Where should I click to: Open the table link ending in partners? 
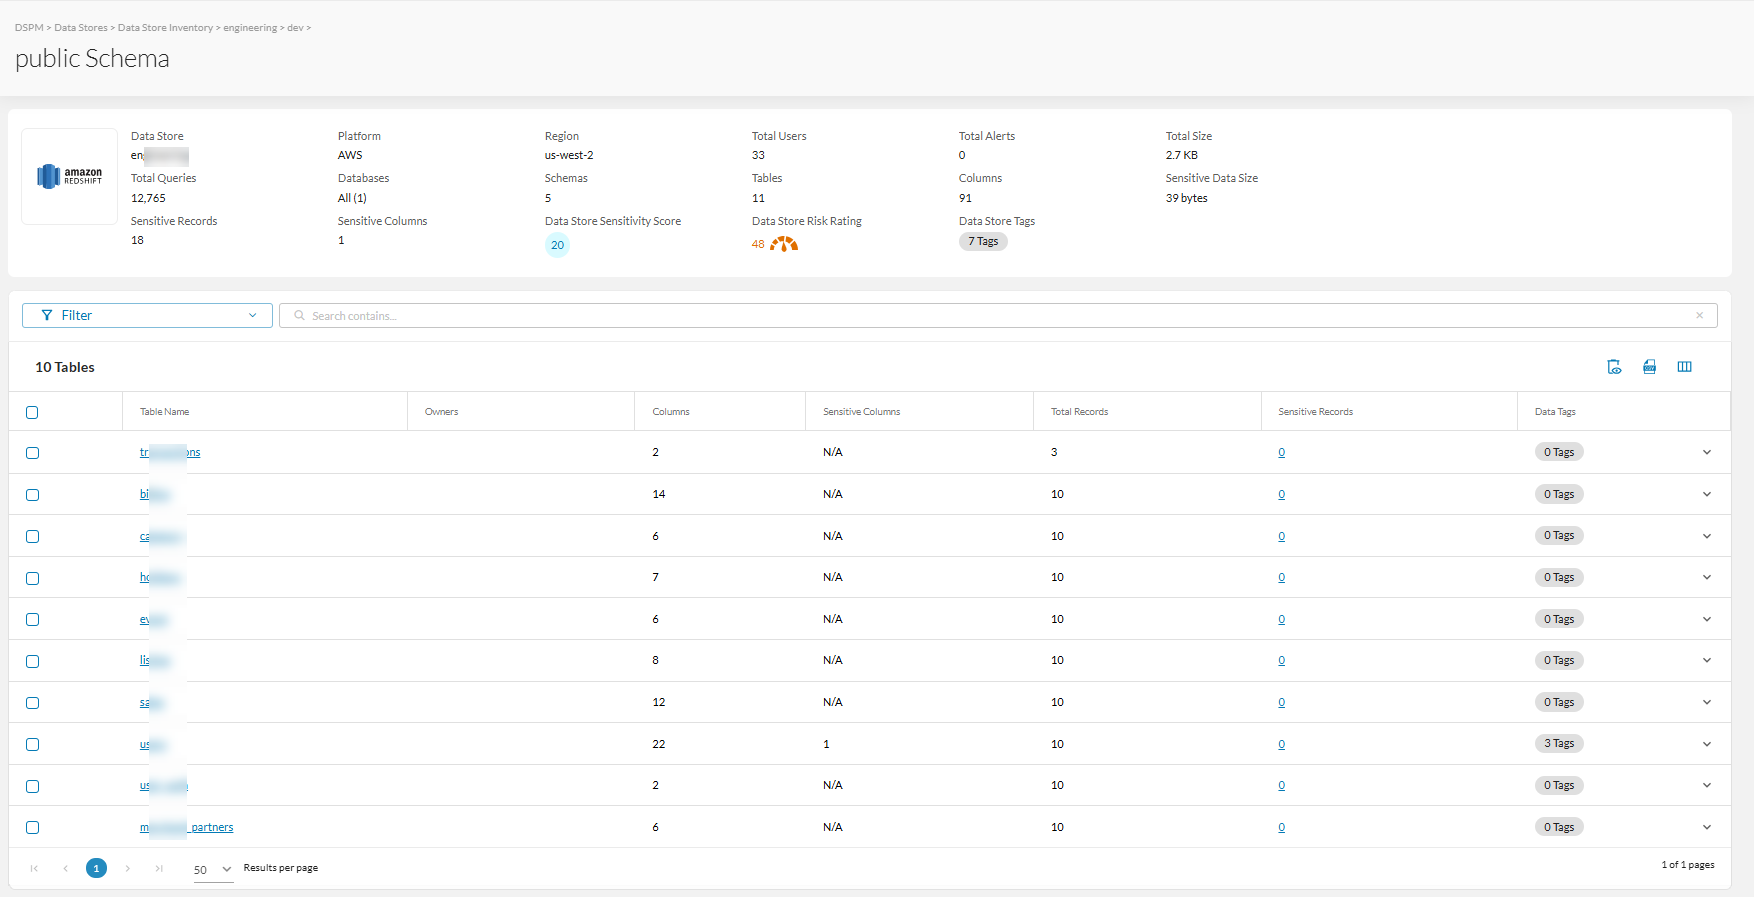186,827
